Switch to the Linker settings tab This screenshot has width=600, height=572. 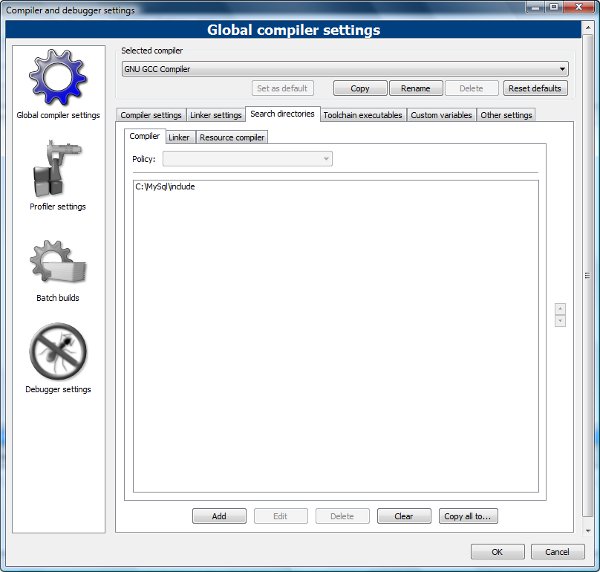point(215,115)
